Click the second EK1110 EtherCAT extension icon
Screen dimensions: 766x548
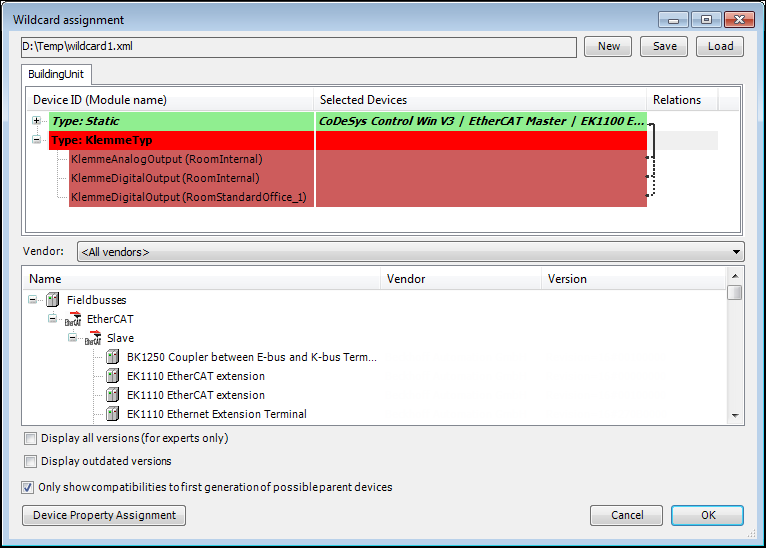coord(113,395)
